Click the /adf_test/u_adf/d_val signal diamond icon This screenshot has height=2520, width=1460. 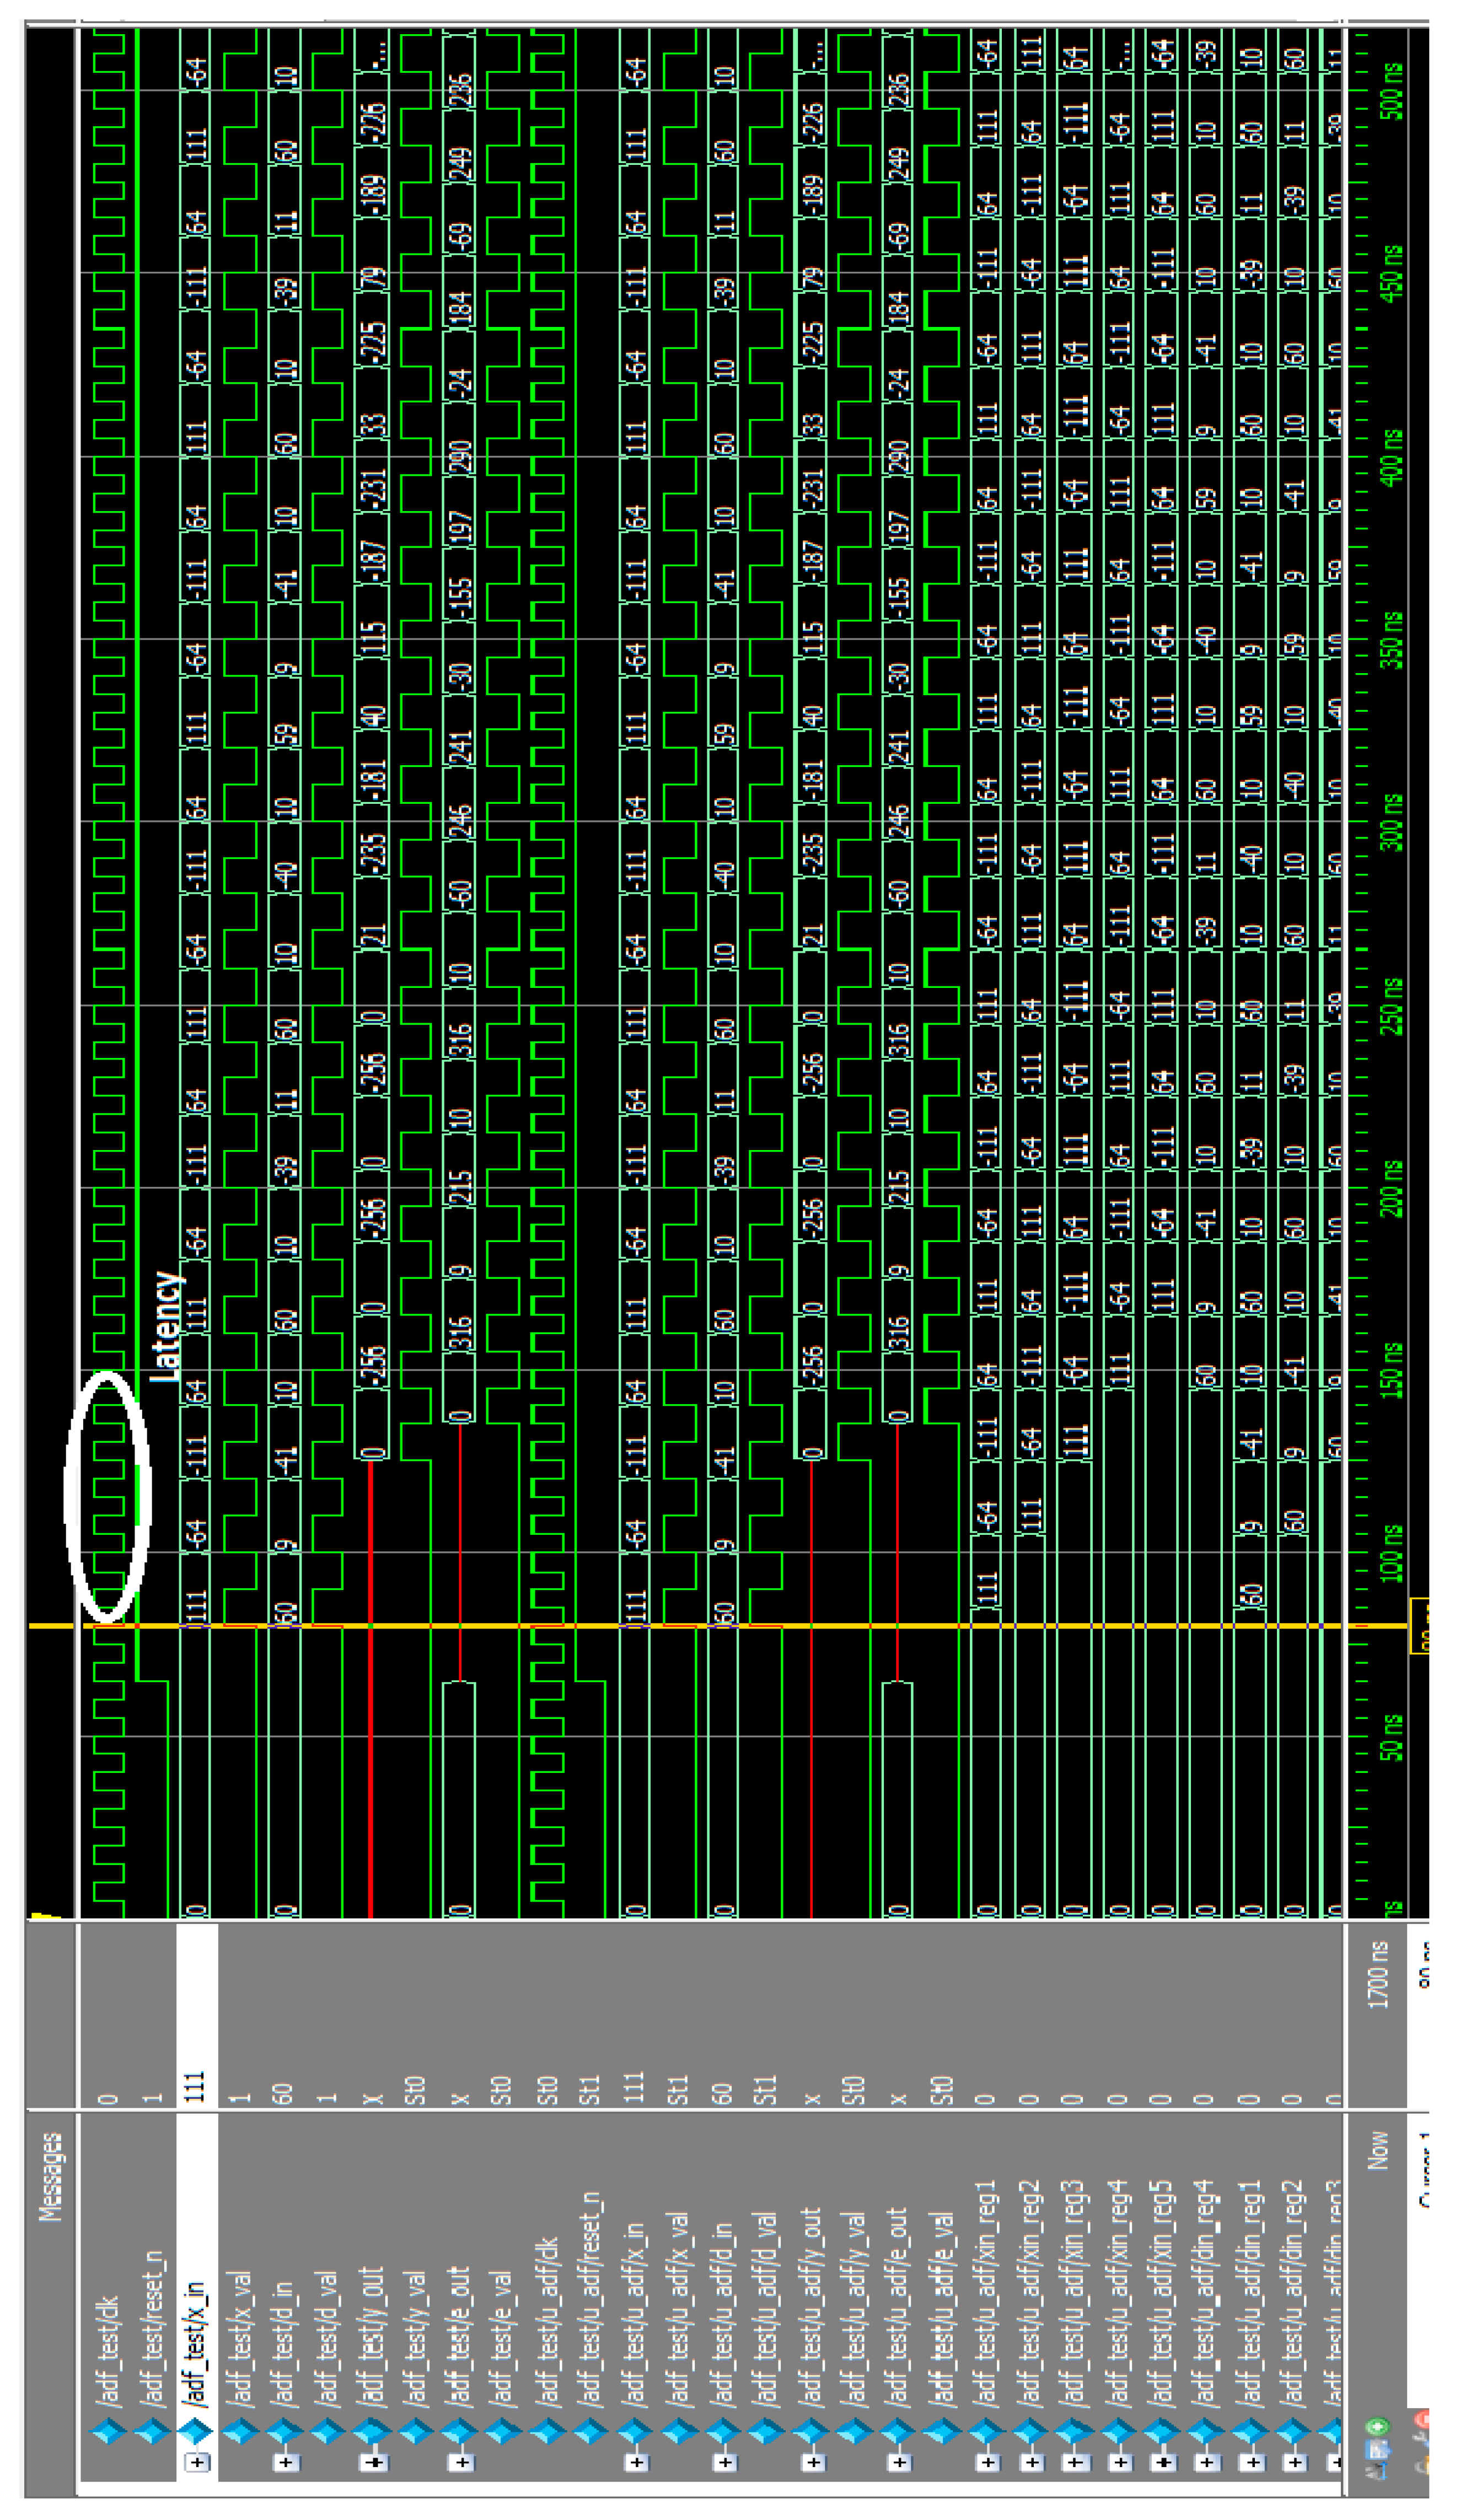[x=767, y=2431]
